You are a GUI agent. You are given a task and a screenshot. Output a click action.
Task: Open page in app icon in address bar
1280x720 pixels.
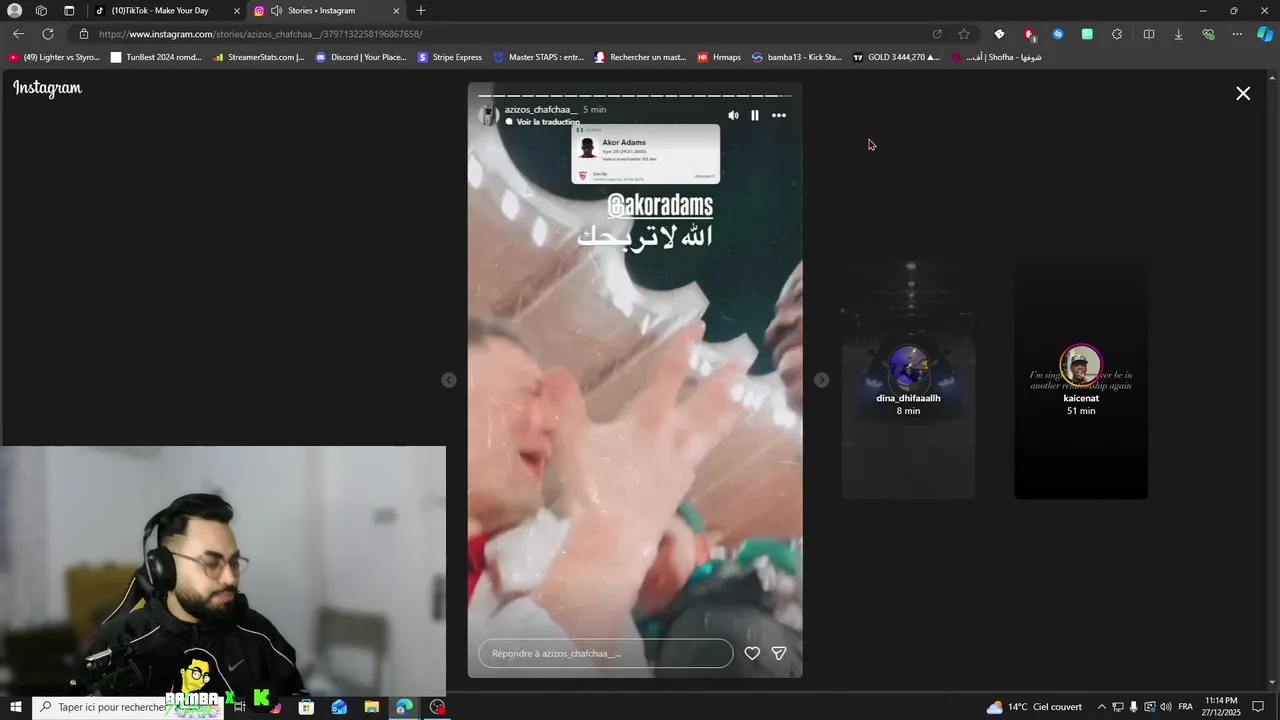pos(937,34)
